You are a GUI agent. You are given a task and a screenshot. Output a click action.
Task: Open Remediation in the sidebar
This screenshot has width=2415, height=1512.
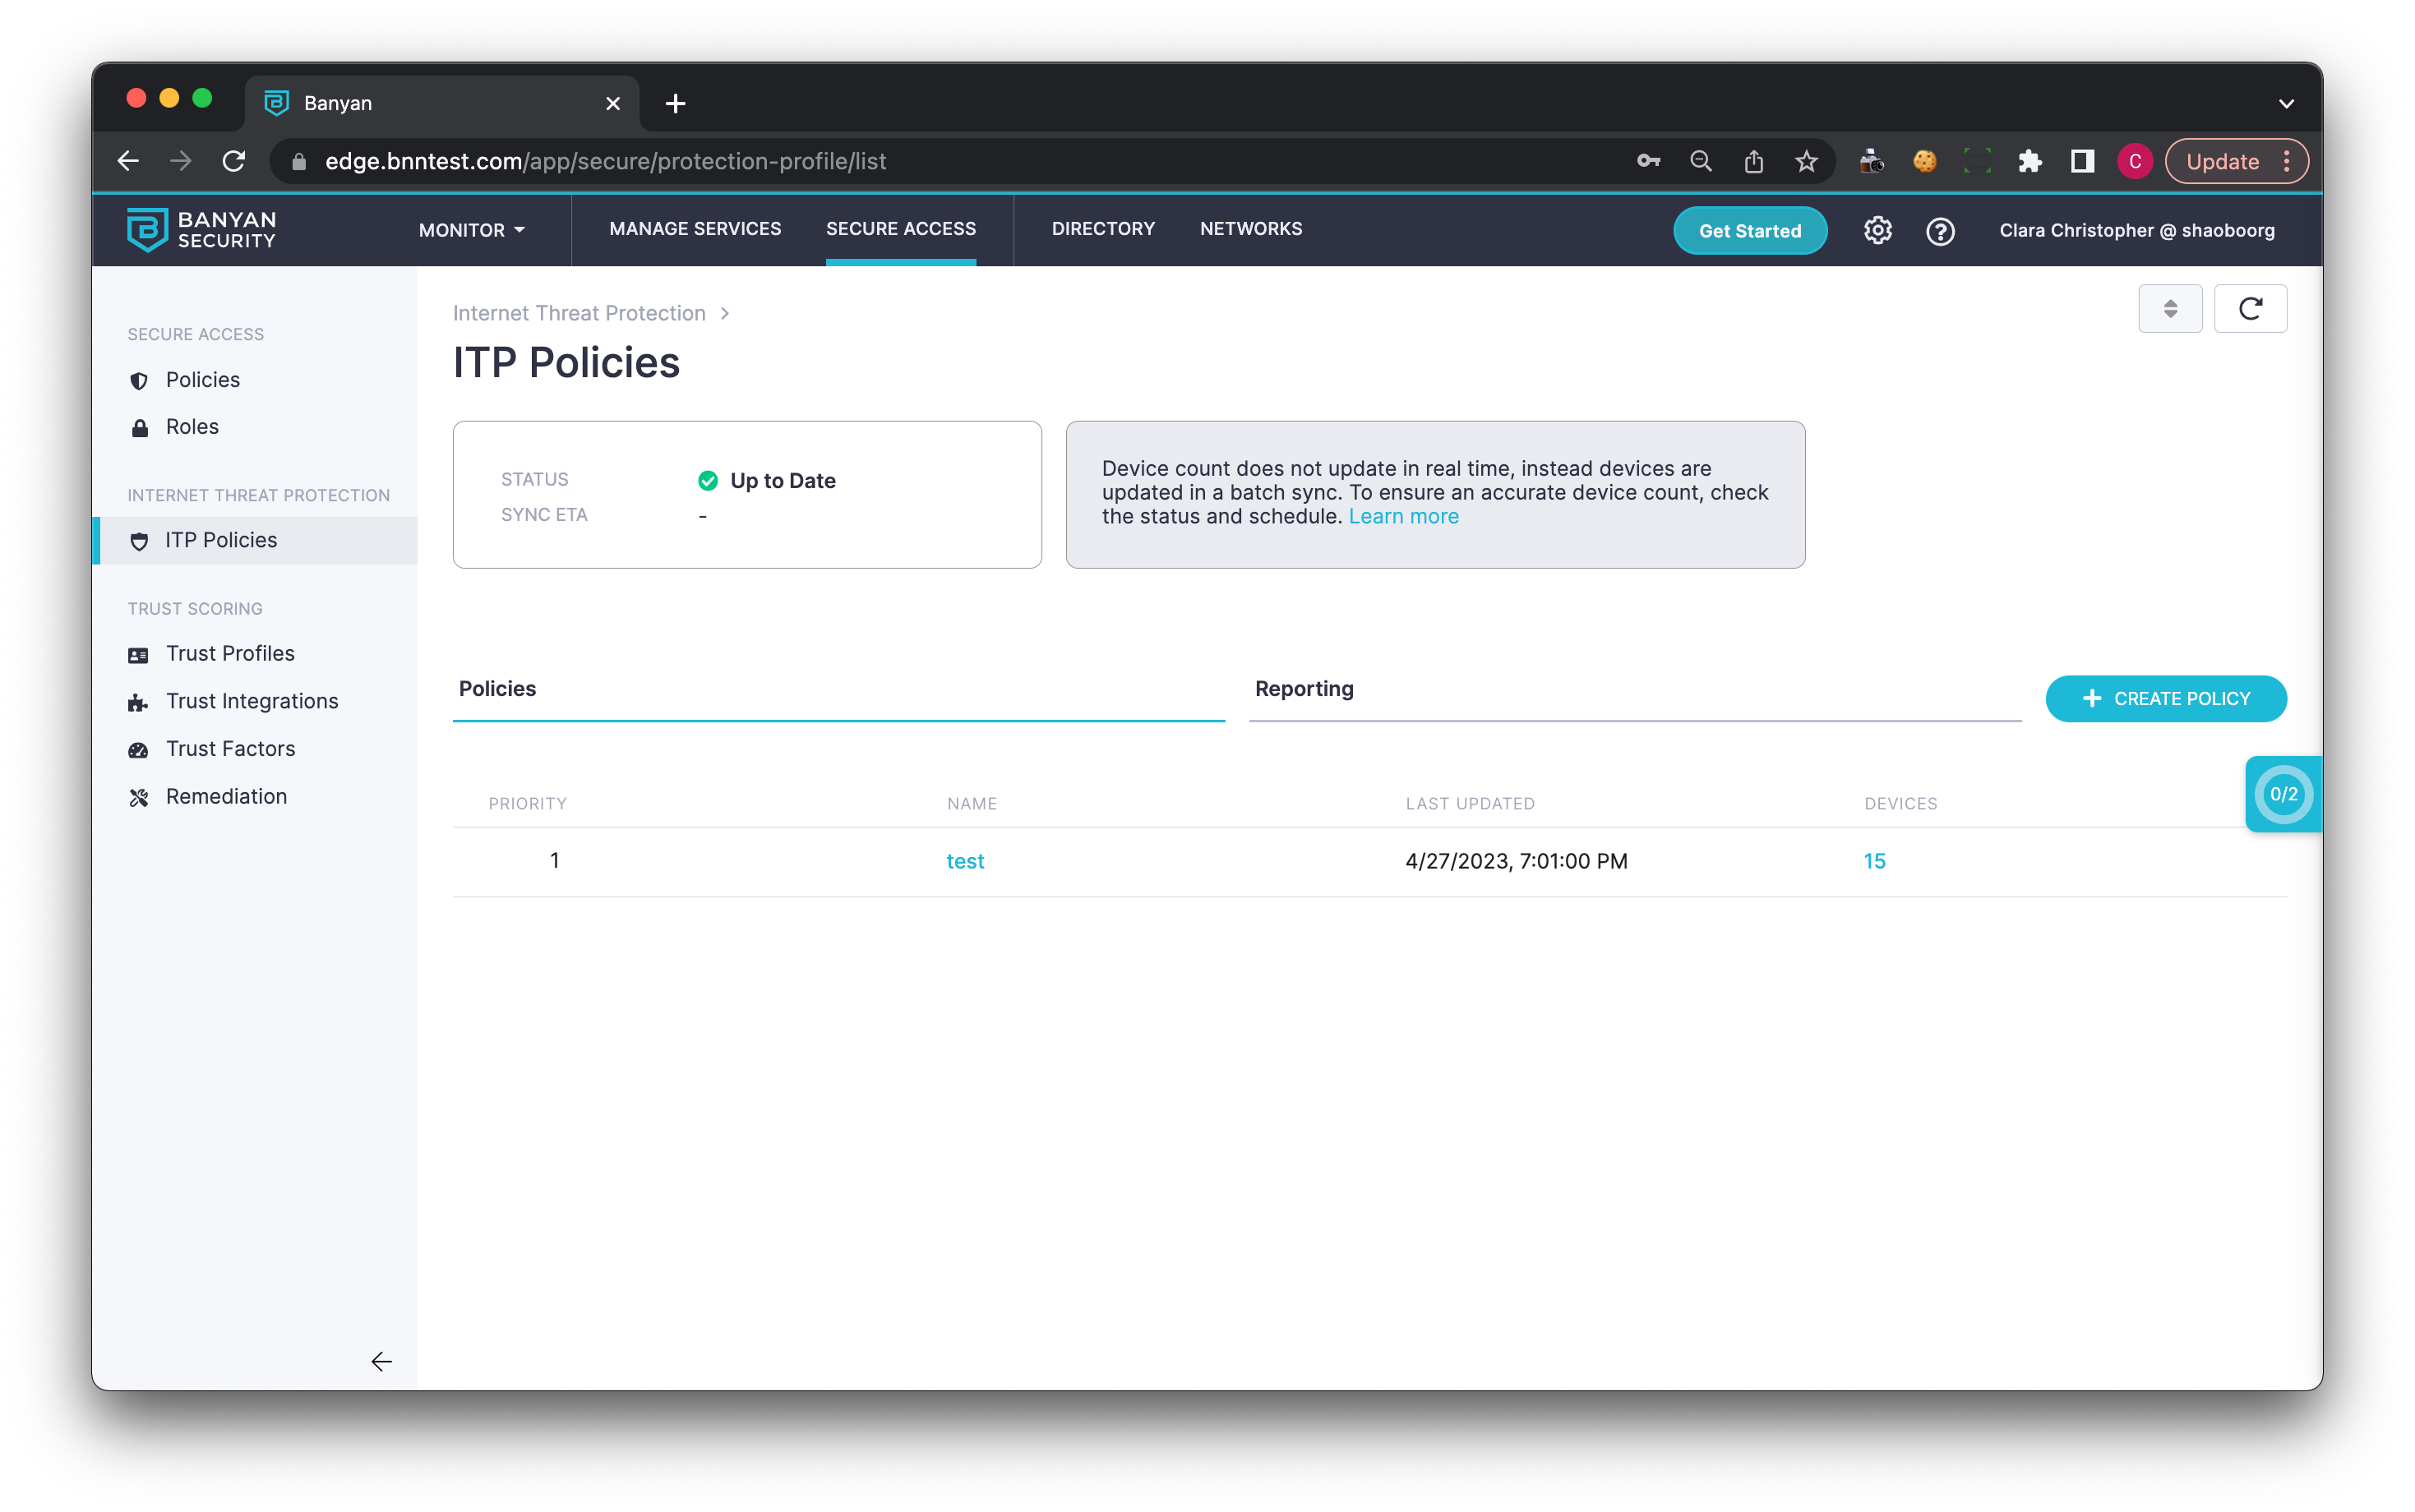[x=226, y=797]
